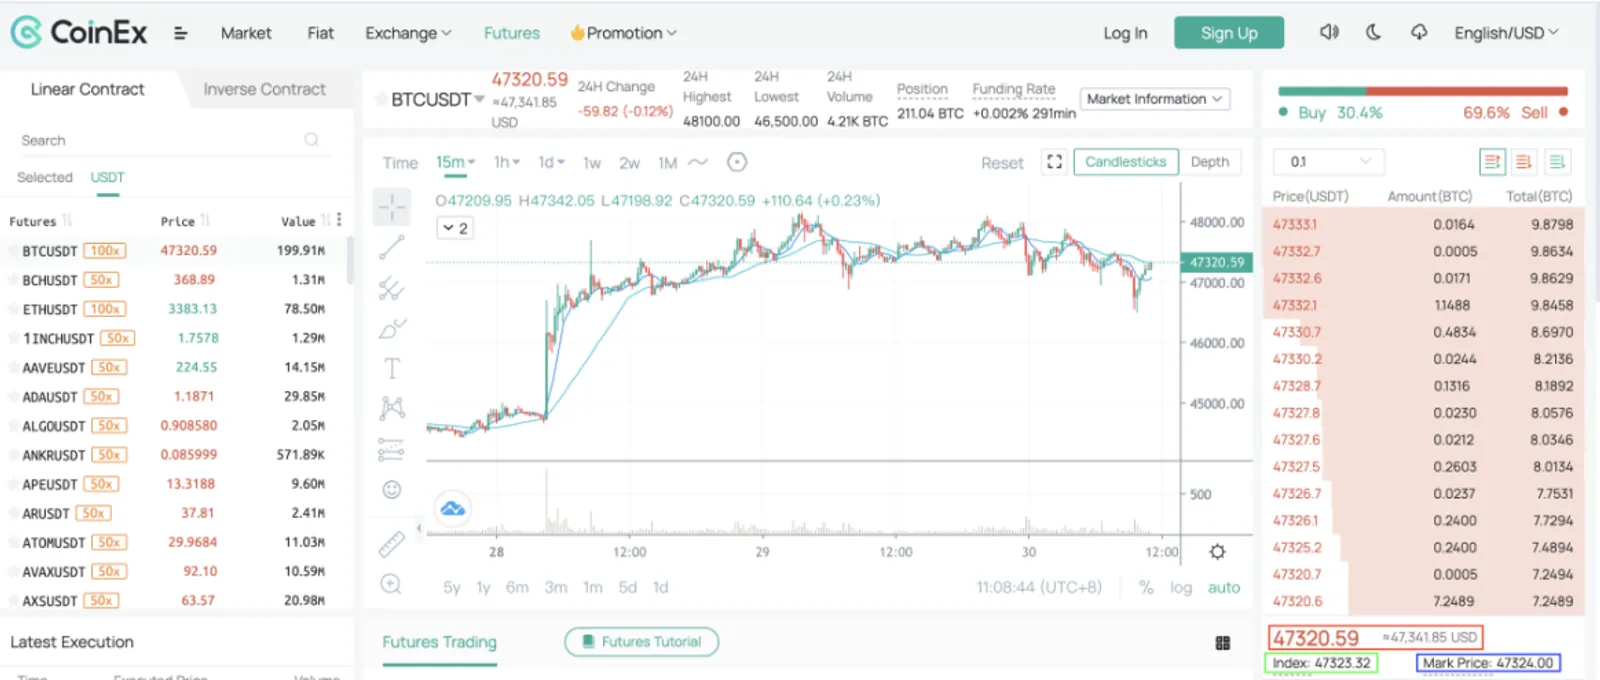Viewport: 1600px width, 680px height.
Task: Open the BTCUSDT pair selector dropdown
Action: click(438, 99)
